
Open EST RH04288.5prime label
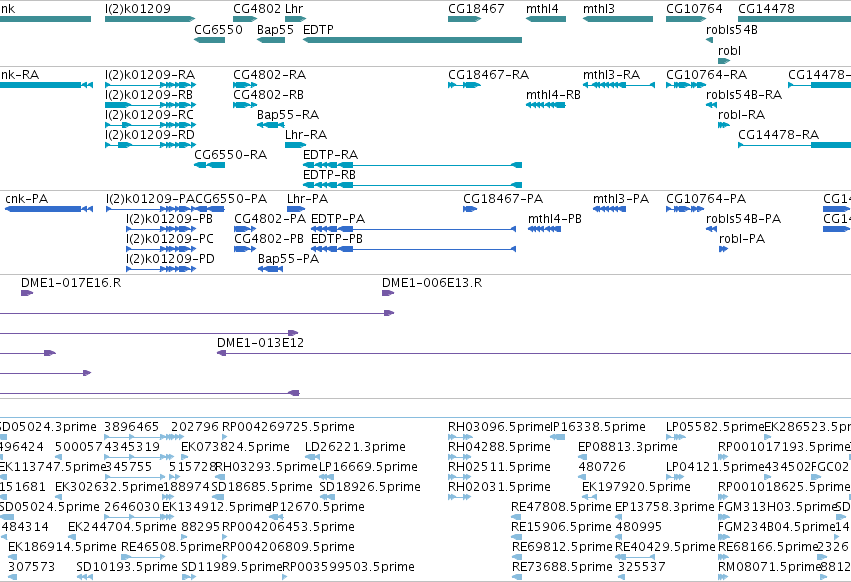pos(499,447)
